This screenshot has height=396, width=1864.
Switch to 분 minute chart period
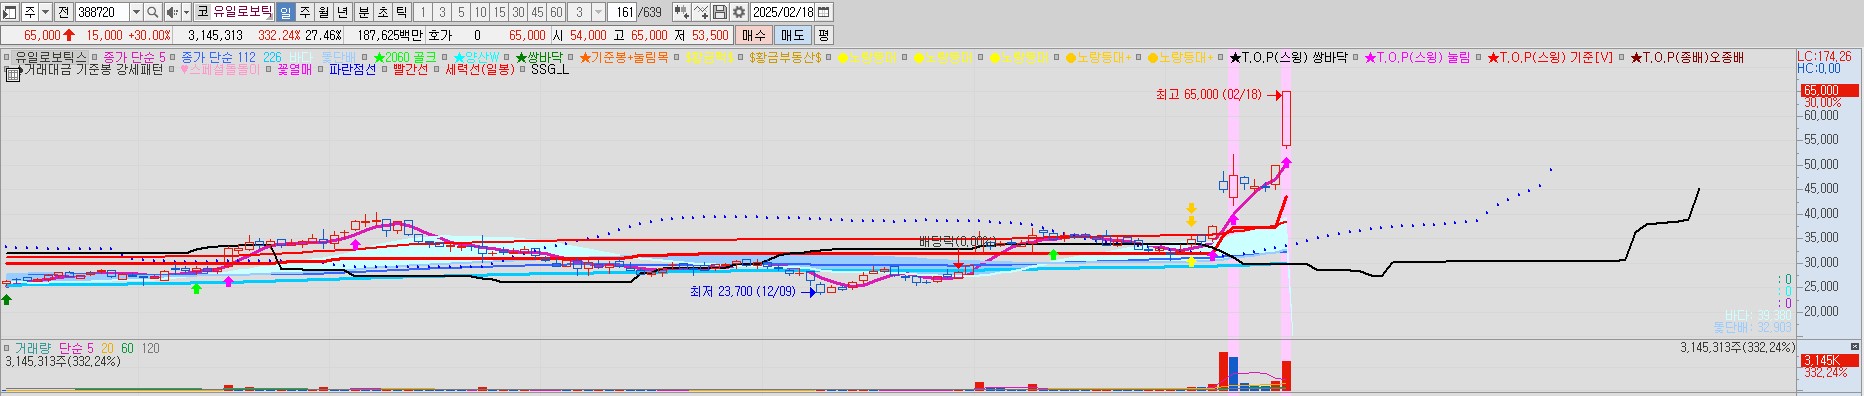tap(363, 12)
